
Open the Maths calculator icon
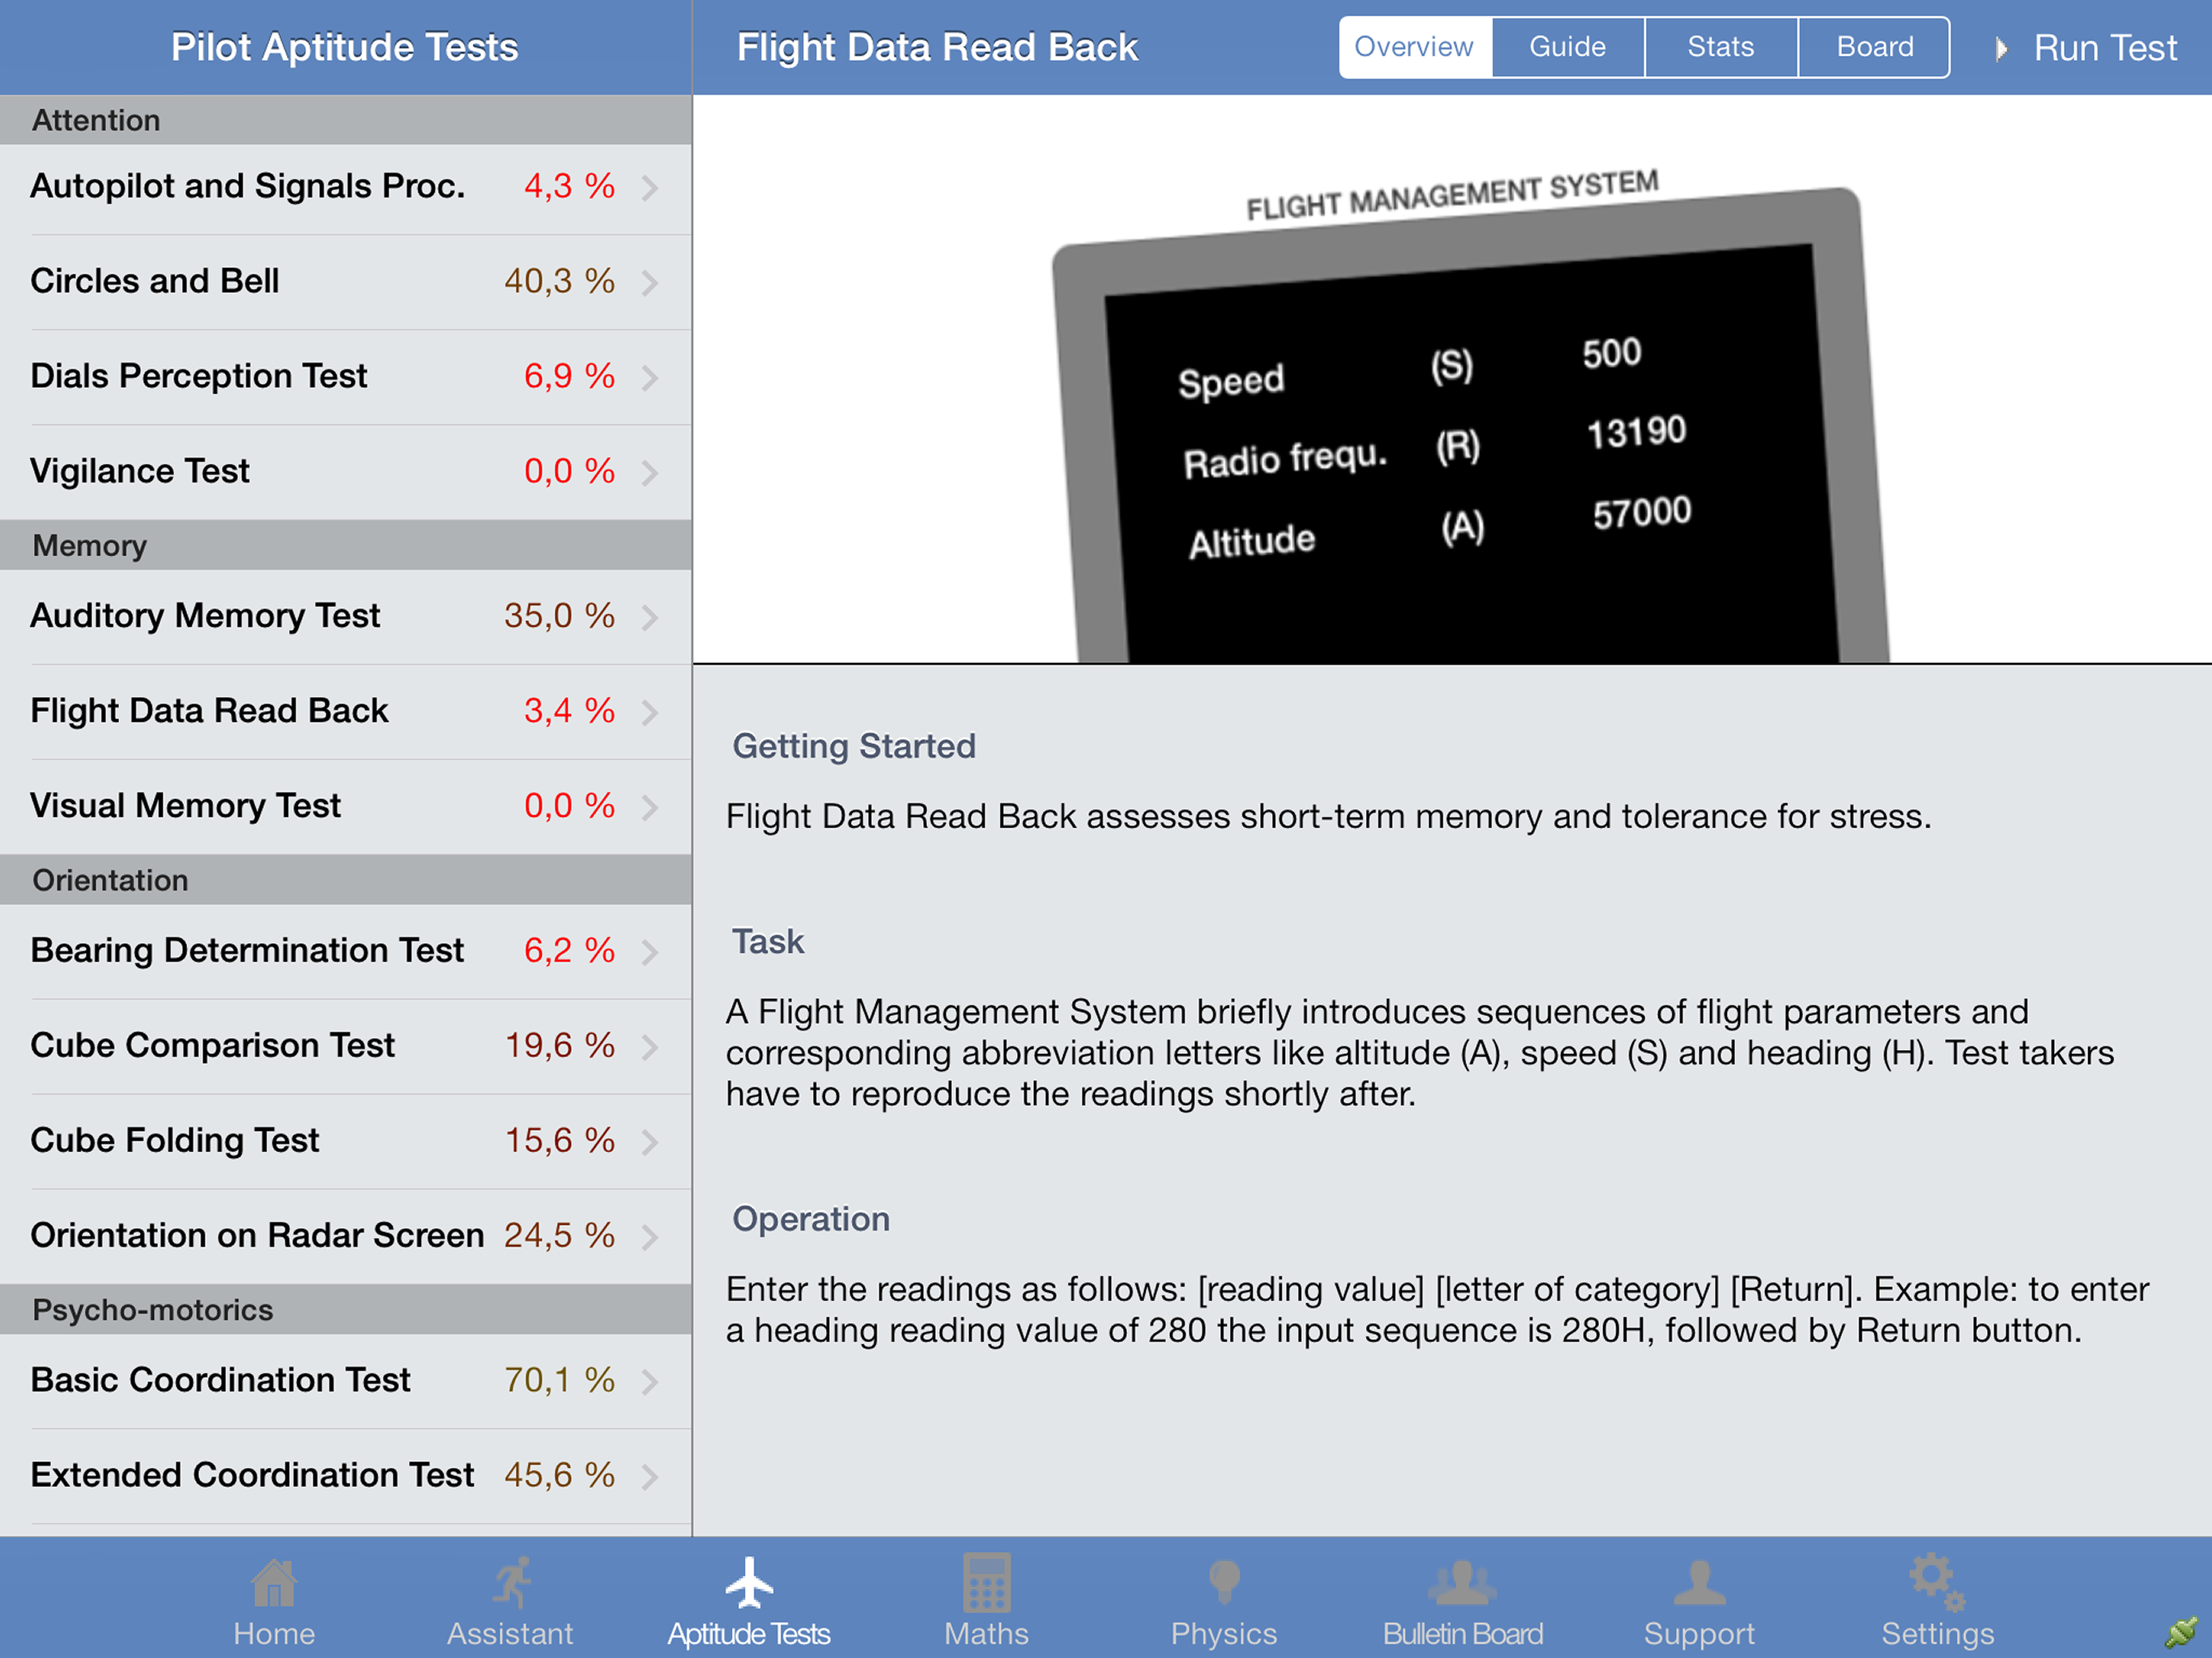pos(986,1584)
